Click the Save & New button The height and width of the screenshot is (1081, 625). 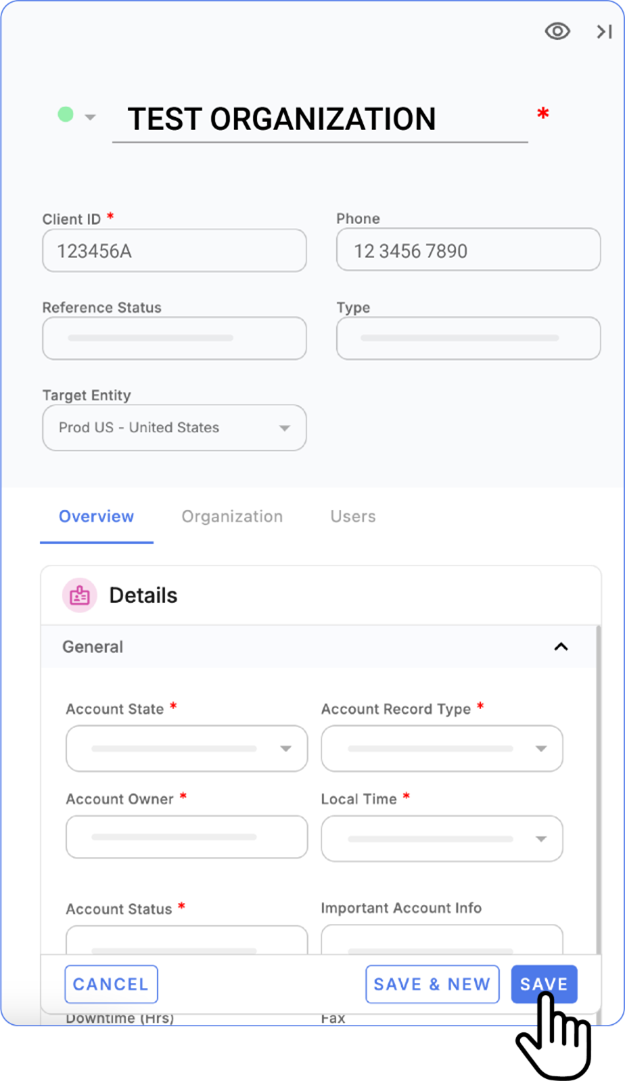point(432,984)
